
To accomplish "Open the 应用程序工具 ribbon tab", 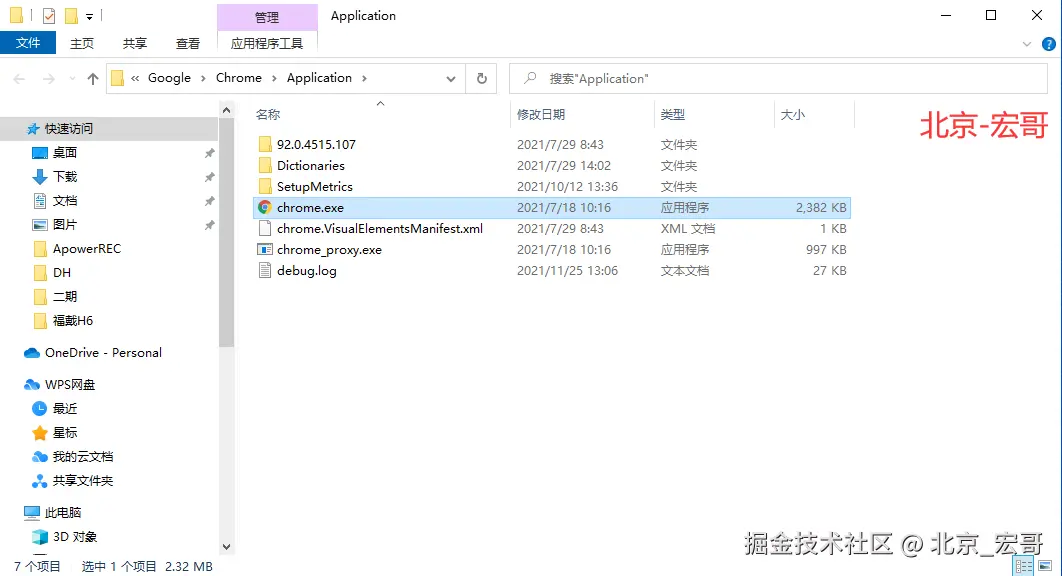I will click(267, 43).
